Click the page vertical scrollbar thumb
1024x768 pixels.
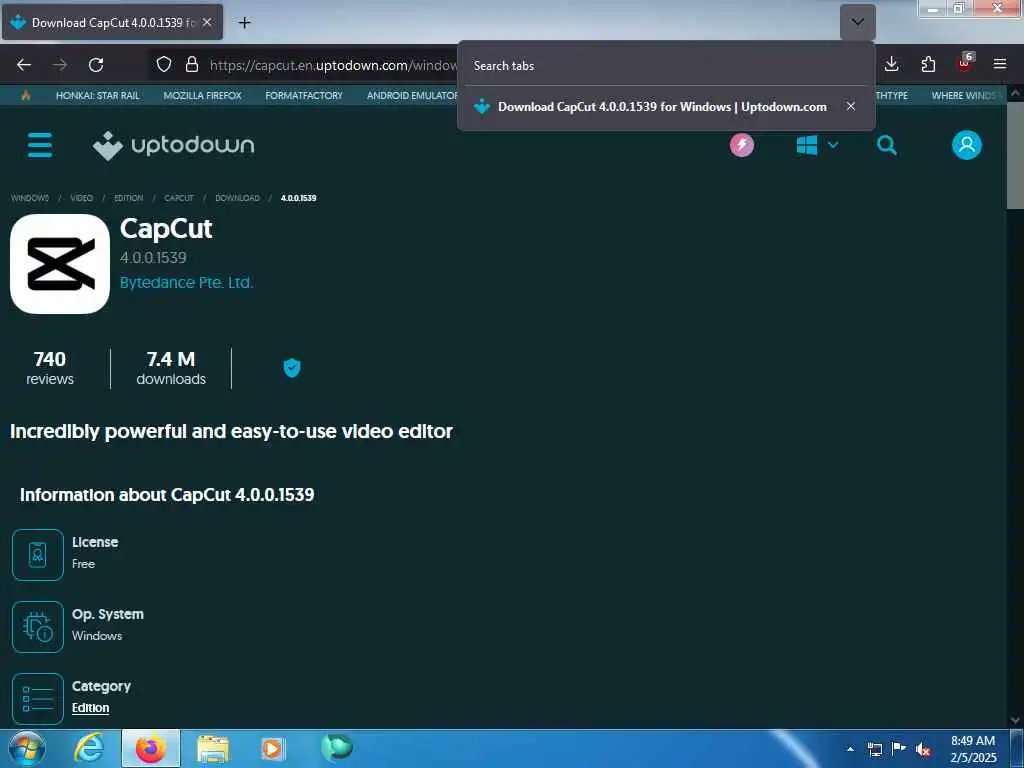1015,155
